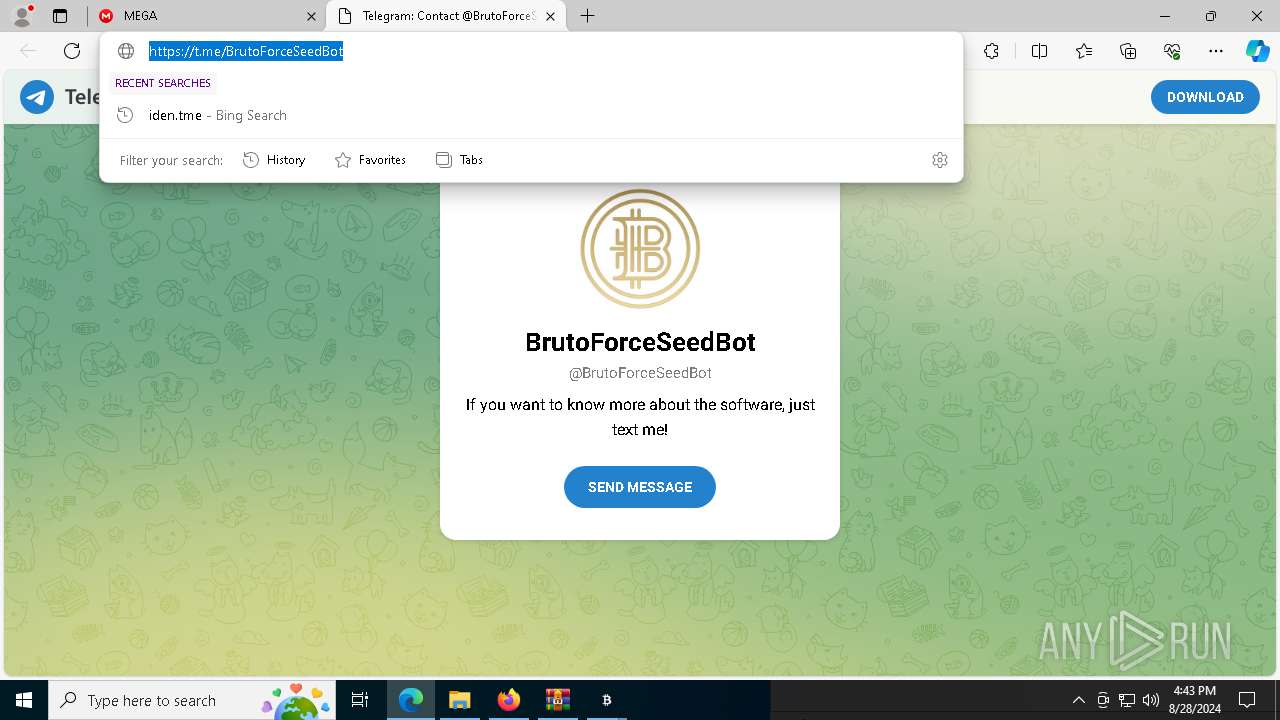Open the notification center icon
Image resolution: width=1280 pixels, height=720 pixels.
coord(1247,700)
